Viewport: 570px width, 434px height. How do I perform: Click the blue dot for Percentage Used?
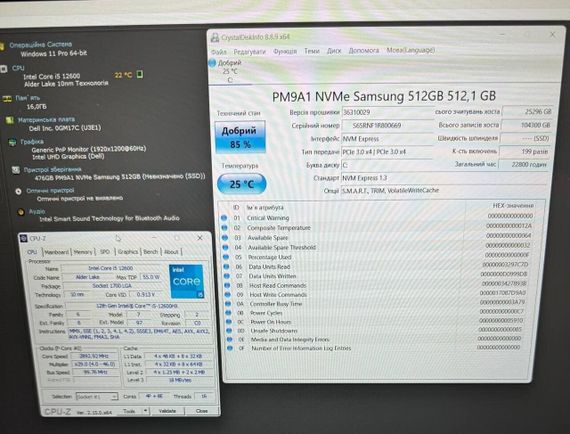(x=226, y=257)
